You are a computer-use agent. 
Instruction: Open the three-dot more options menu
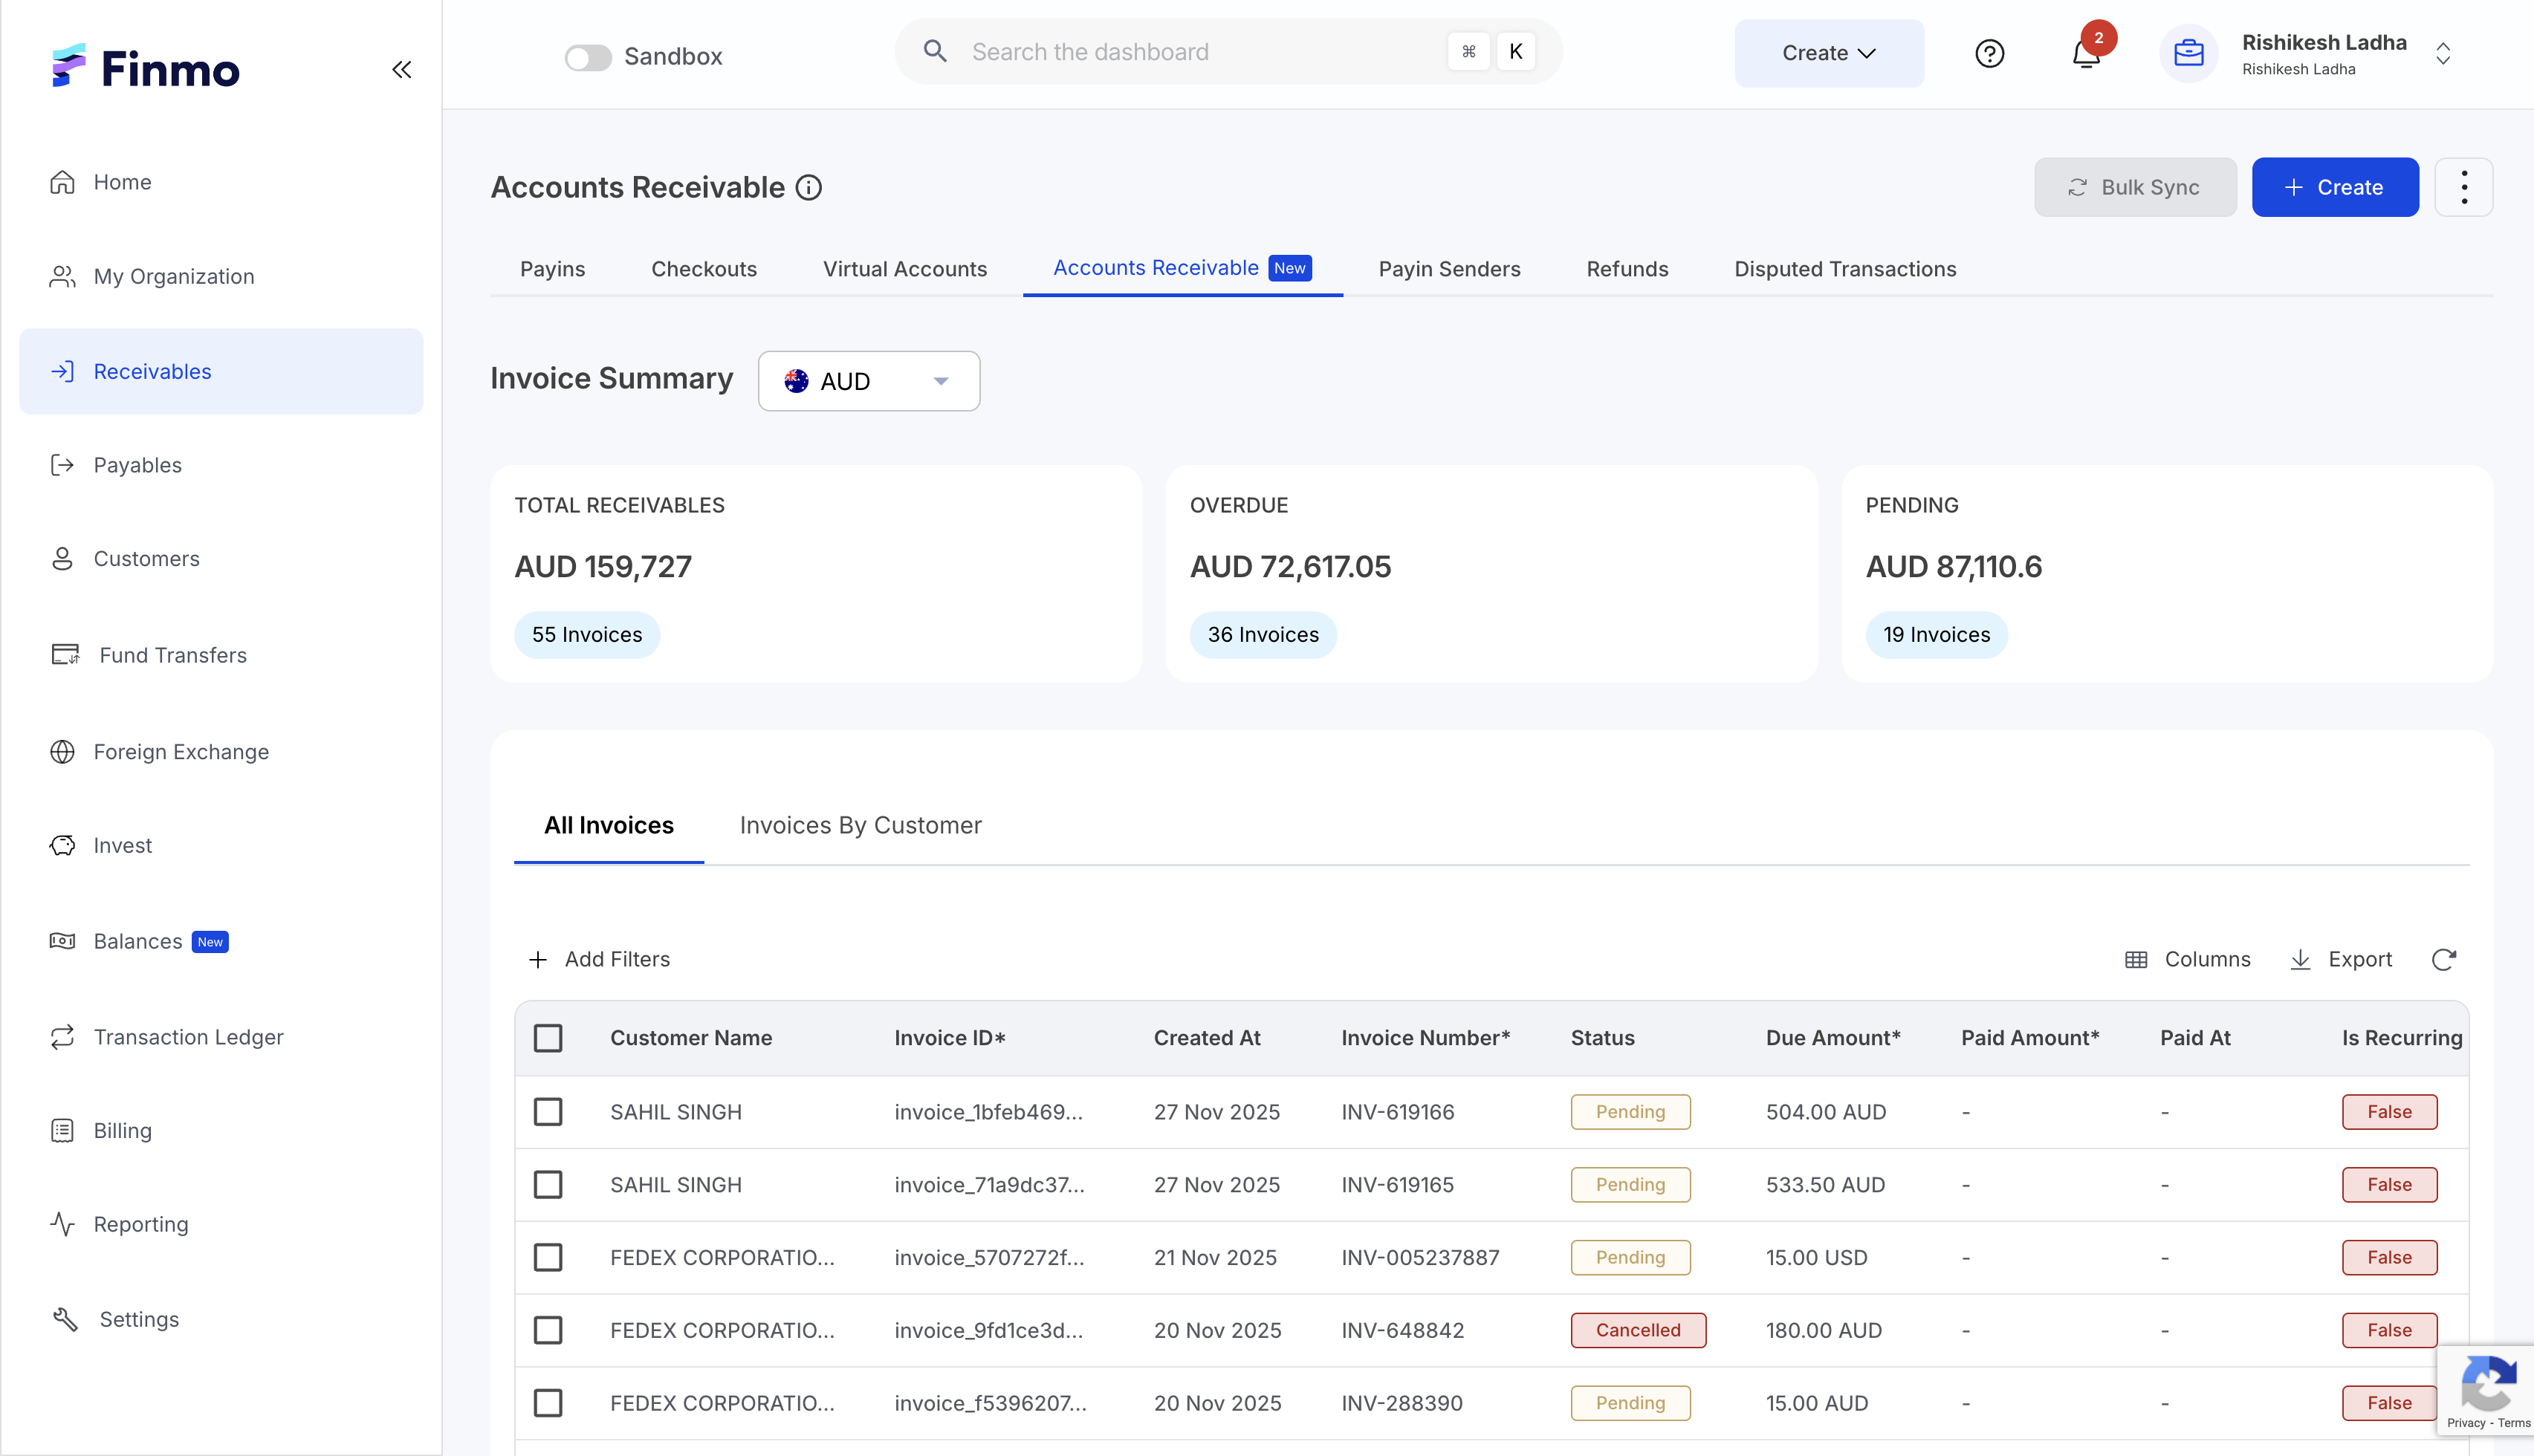(x=2463, y=187)
